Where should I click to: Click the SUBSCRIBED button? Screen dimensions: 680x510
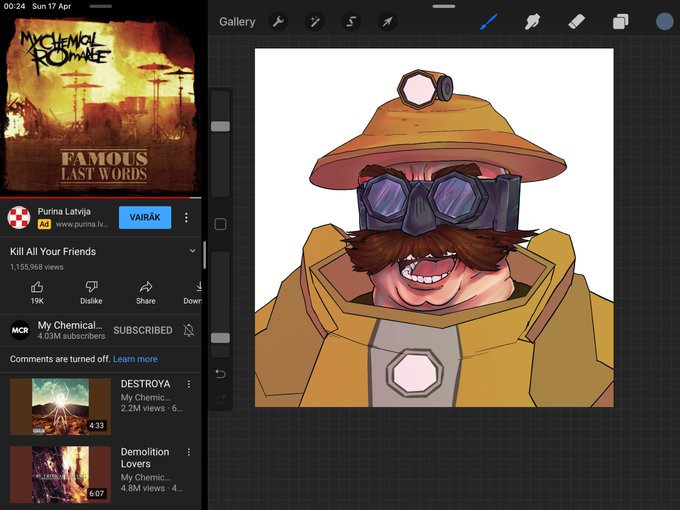click(x=143, y=330)
